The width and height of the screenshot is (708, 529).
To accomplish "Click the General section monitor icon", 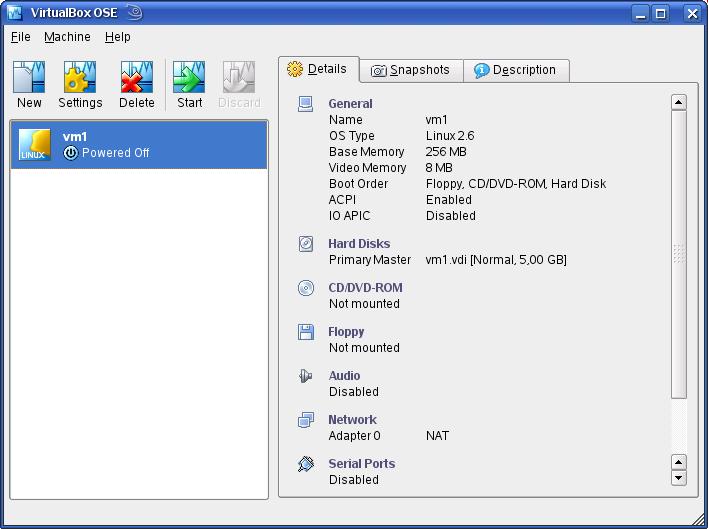I will (x=306, y=104).
